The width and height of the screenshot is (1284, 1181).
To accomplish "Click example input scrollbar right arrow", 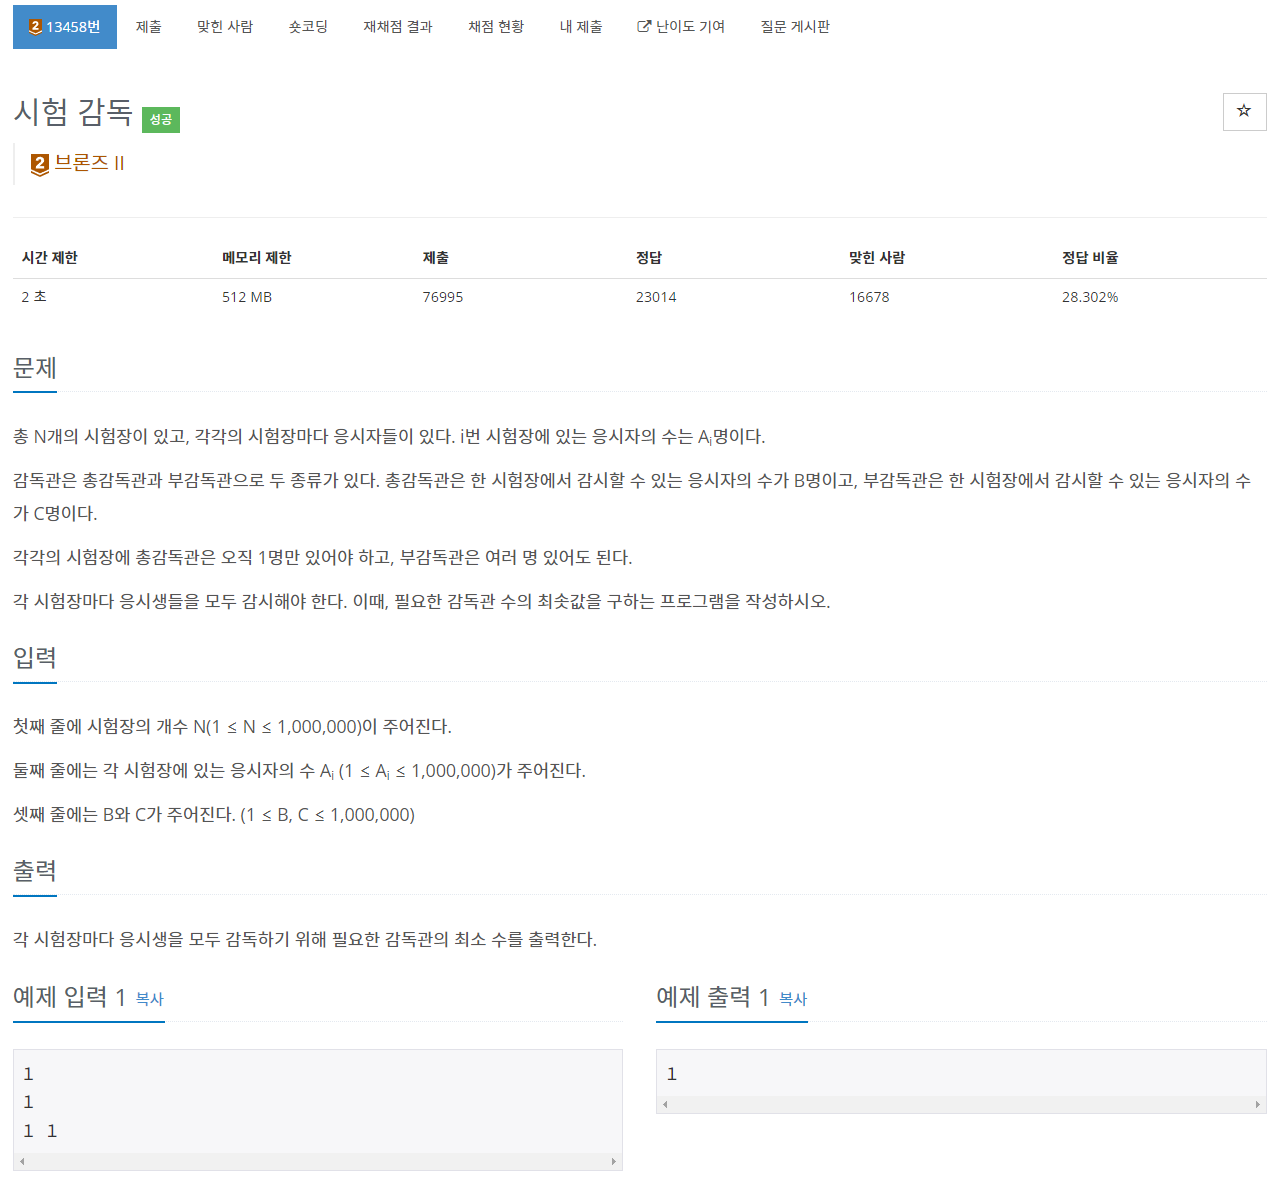I will click(614, 1161).
